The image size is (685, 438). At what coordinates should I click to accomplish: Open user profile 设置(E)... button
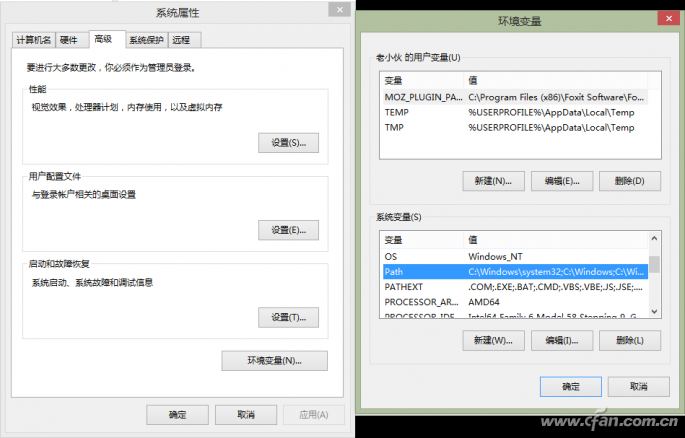tap(288, 230)
